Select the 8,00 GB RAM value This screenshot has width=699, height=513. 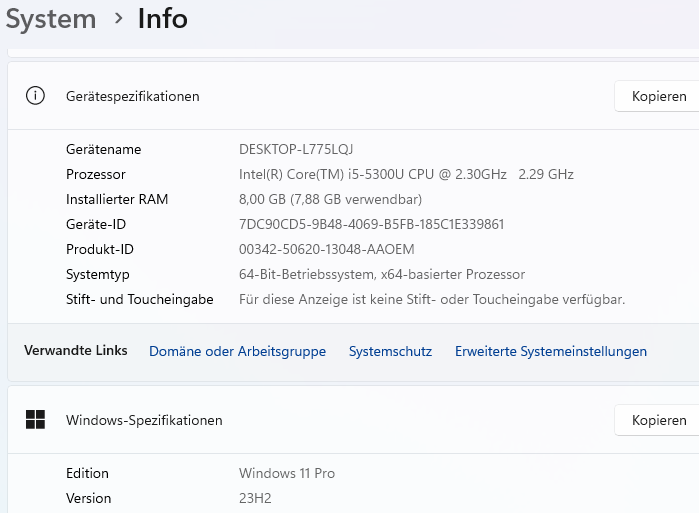(330, 199)
